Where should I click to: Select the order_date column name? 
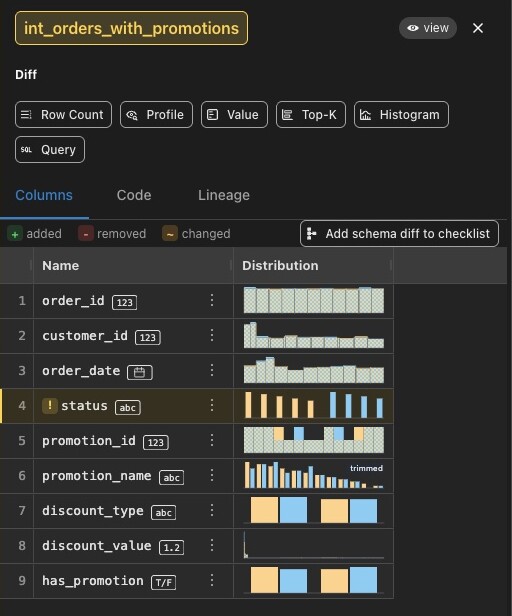tap(81, 370)
